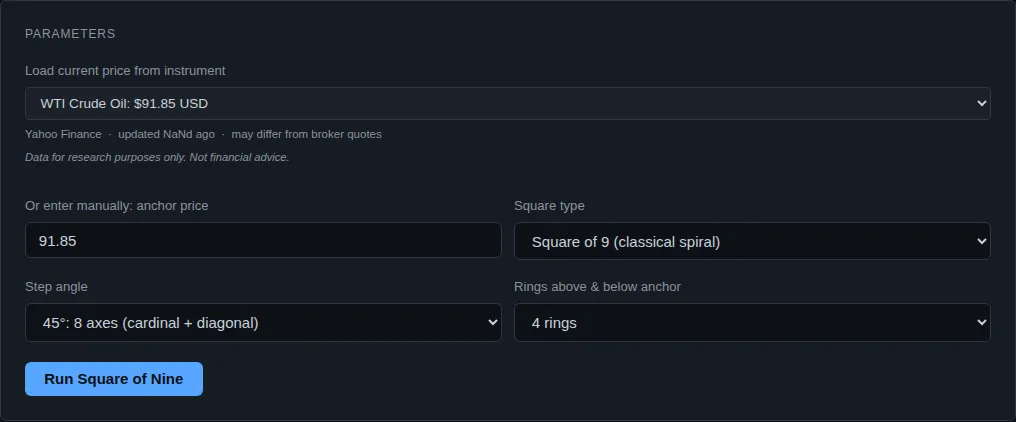Click the Rings above & below anchor label

coord(597,287)
